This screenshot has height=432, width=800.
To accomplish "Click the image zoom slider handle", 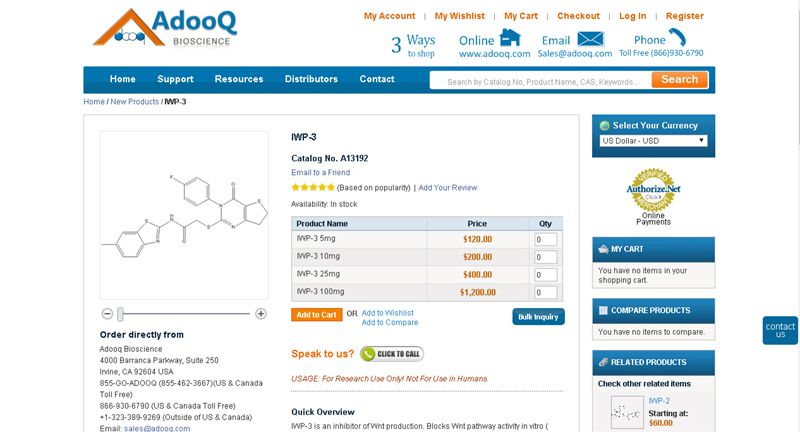I will tap(120, 314).
